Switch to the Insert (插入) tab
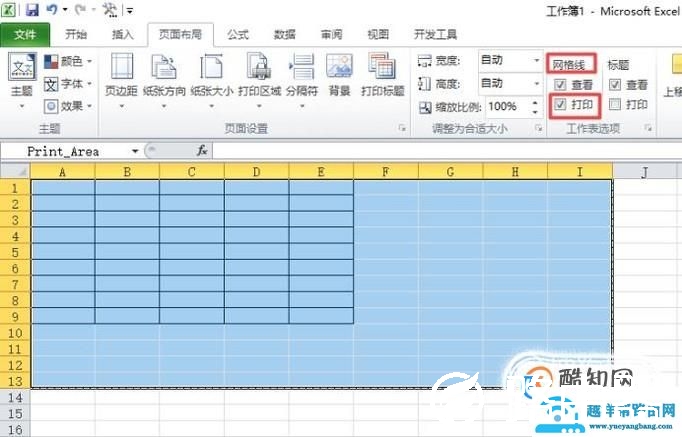 click(122, 34)
